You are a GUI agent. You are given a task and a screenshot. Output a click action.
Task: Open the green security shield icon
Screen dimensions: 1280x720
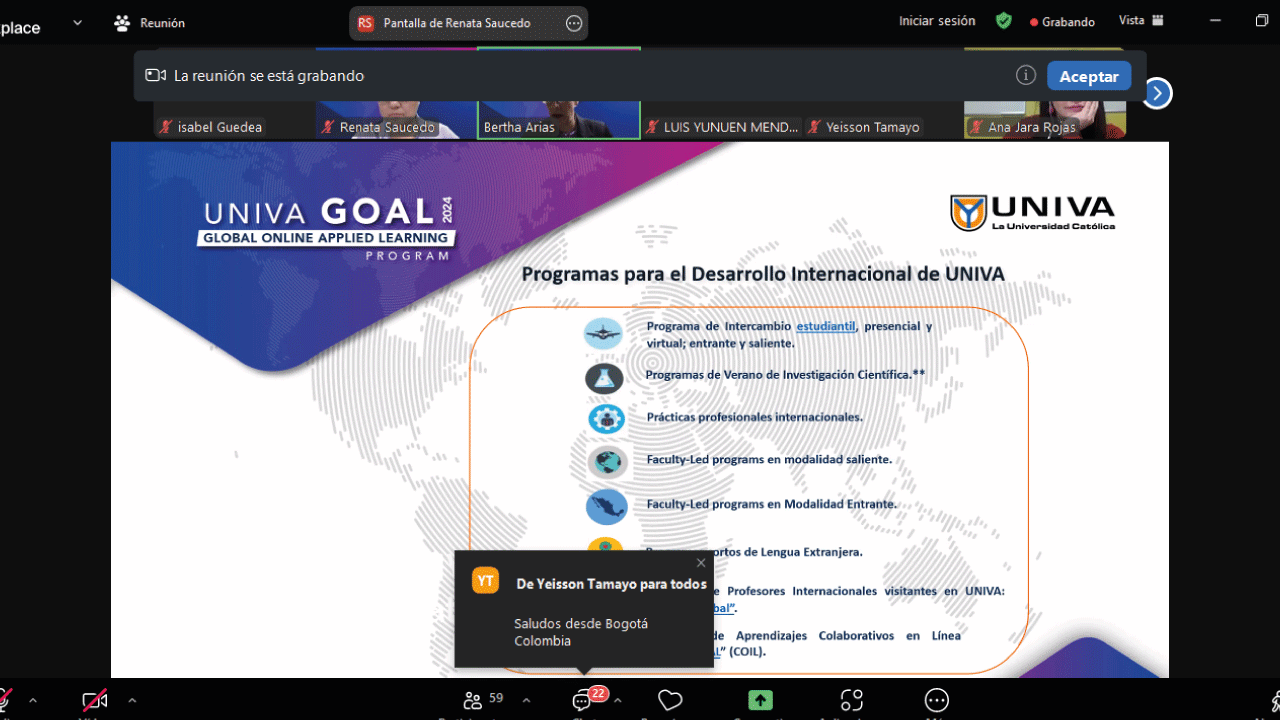pos(1003,21)
